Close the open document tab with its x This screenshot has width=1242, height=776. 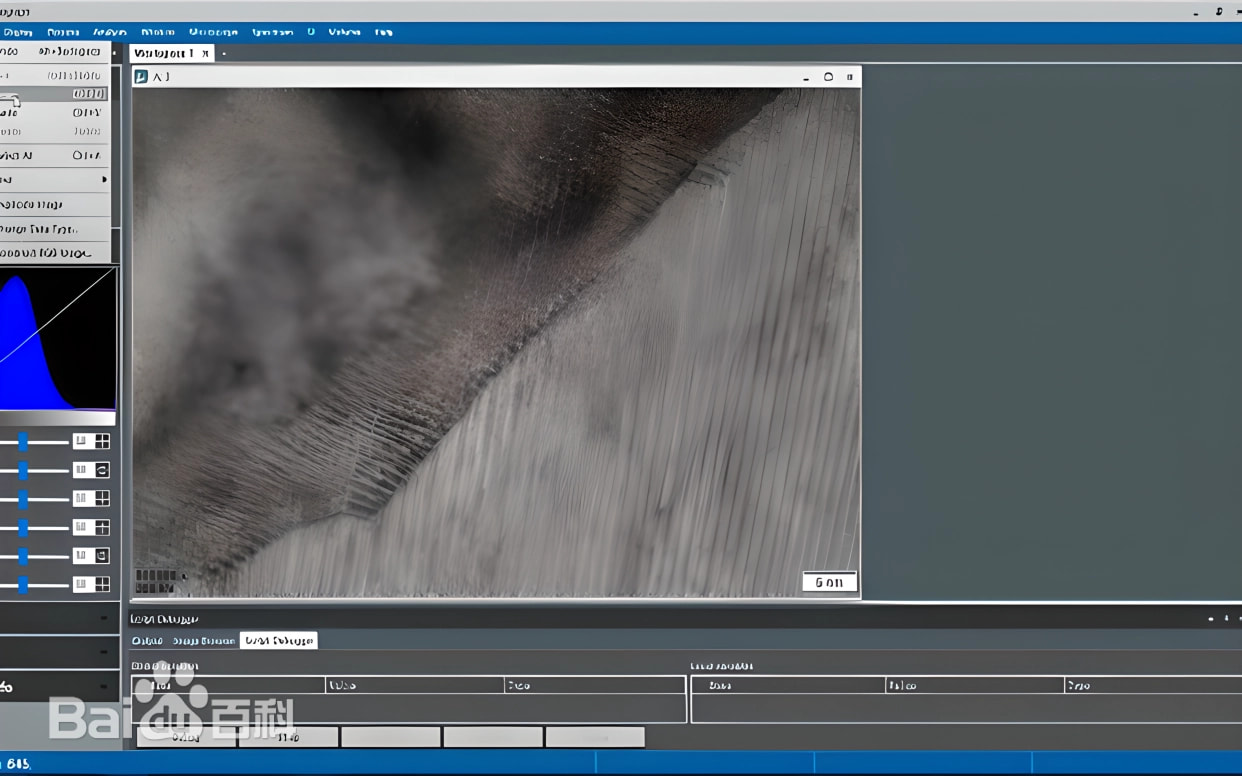pyautogui.click(x=205, y=53)
